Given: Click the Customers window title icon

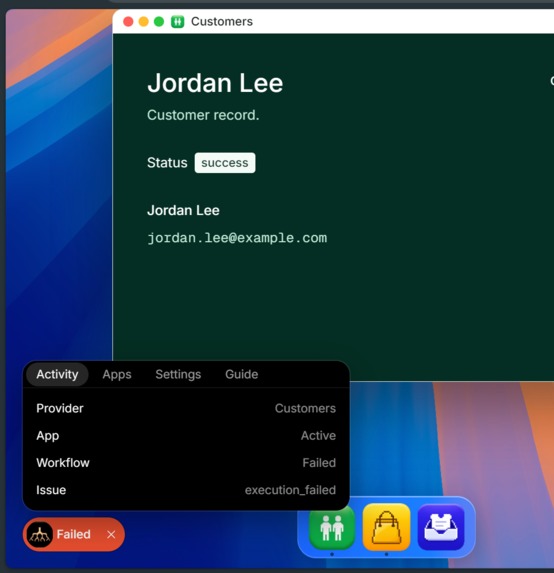Looking at the screenshot, I should coord(178,22).
